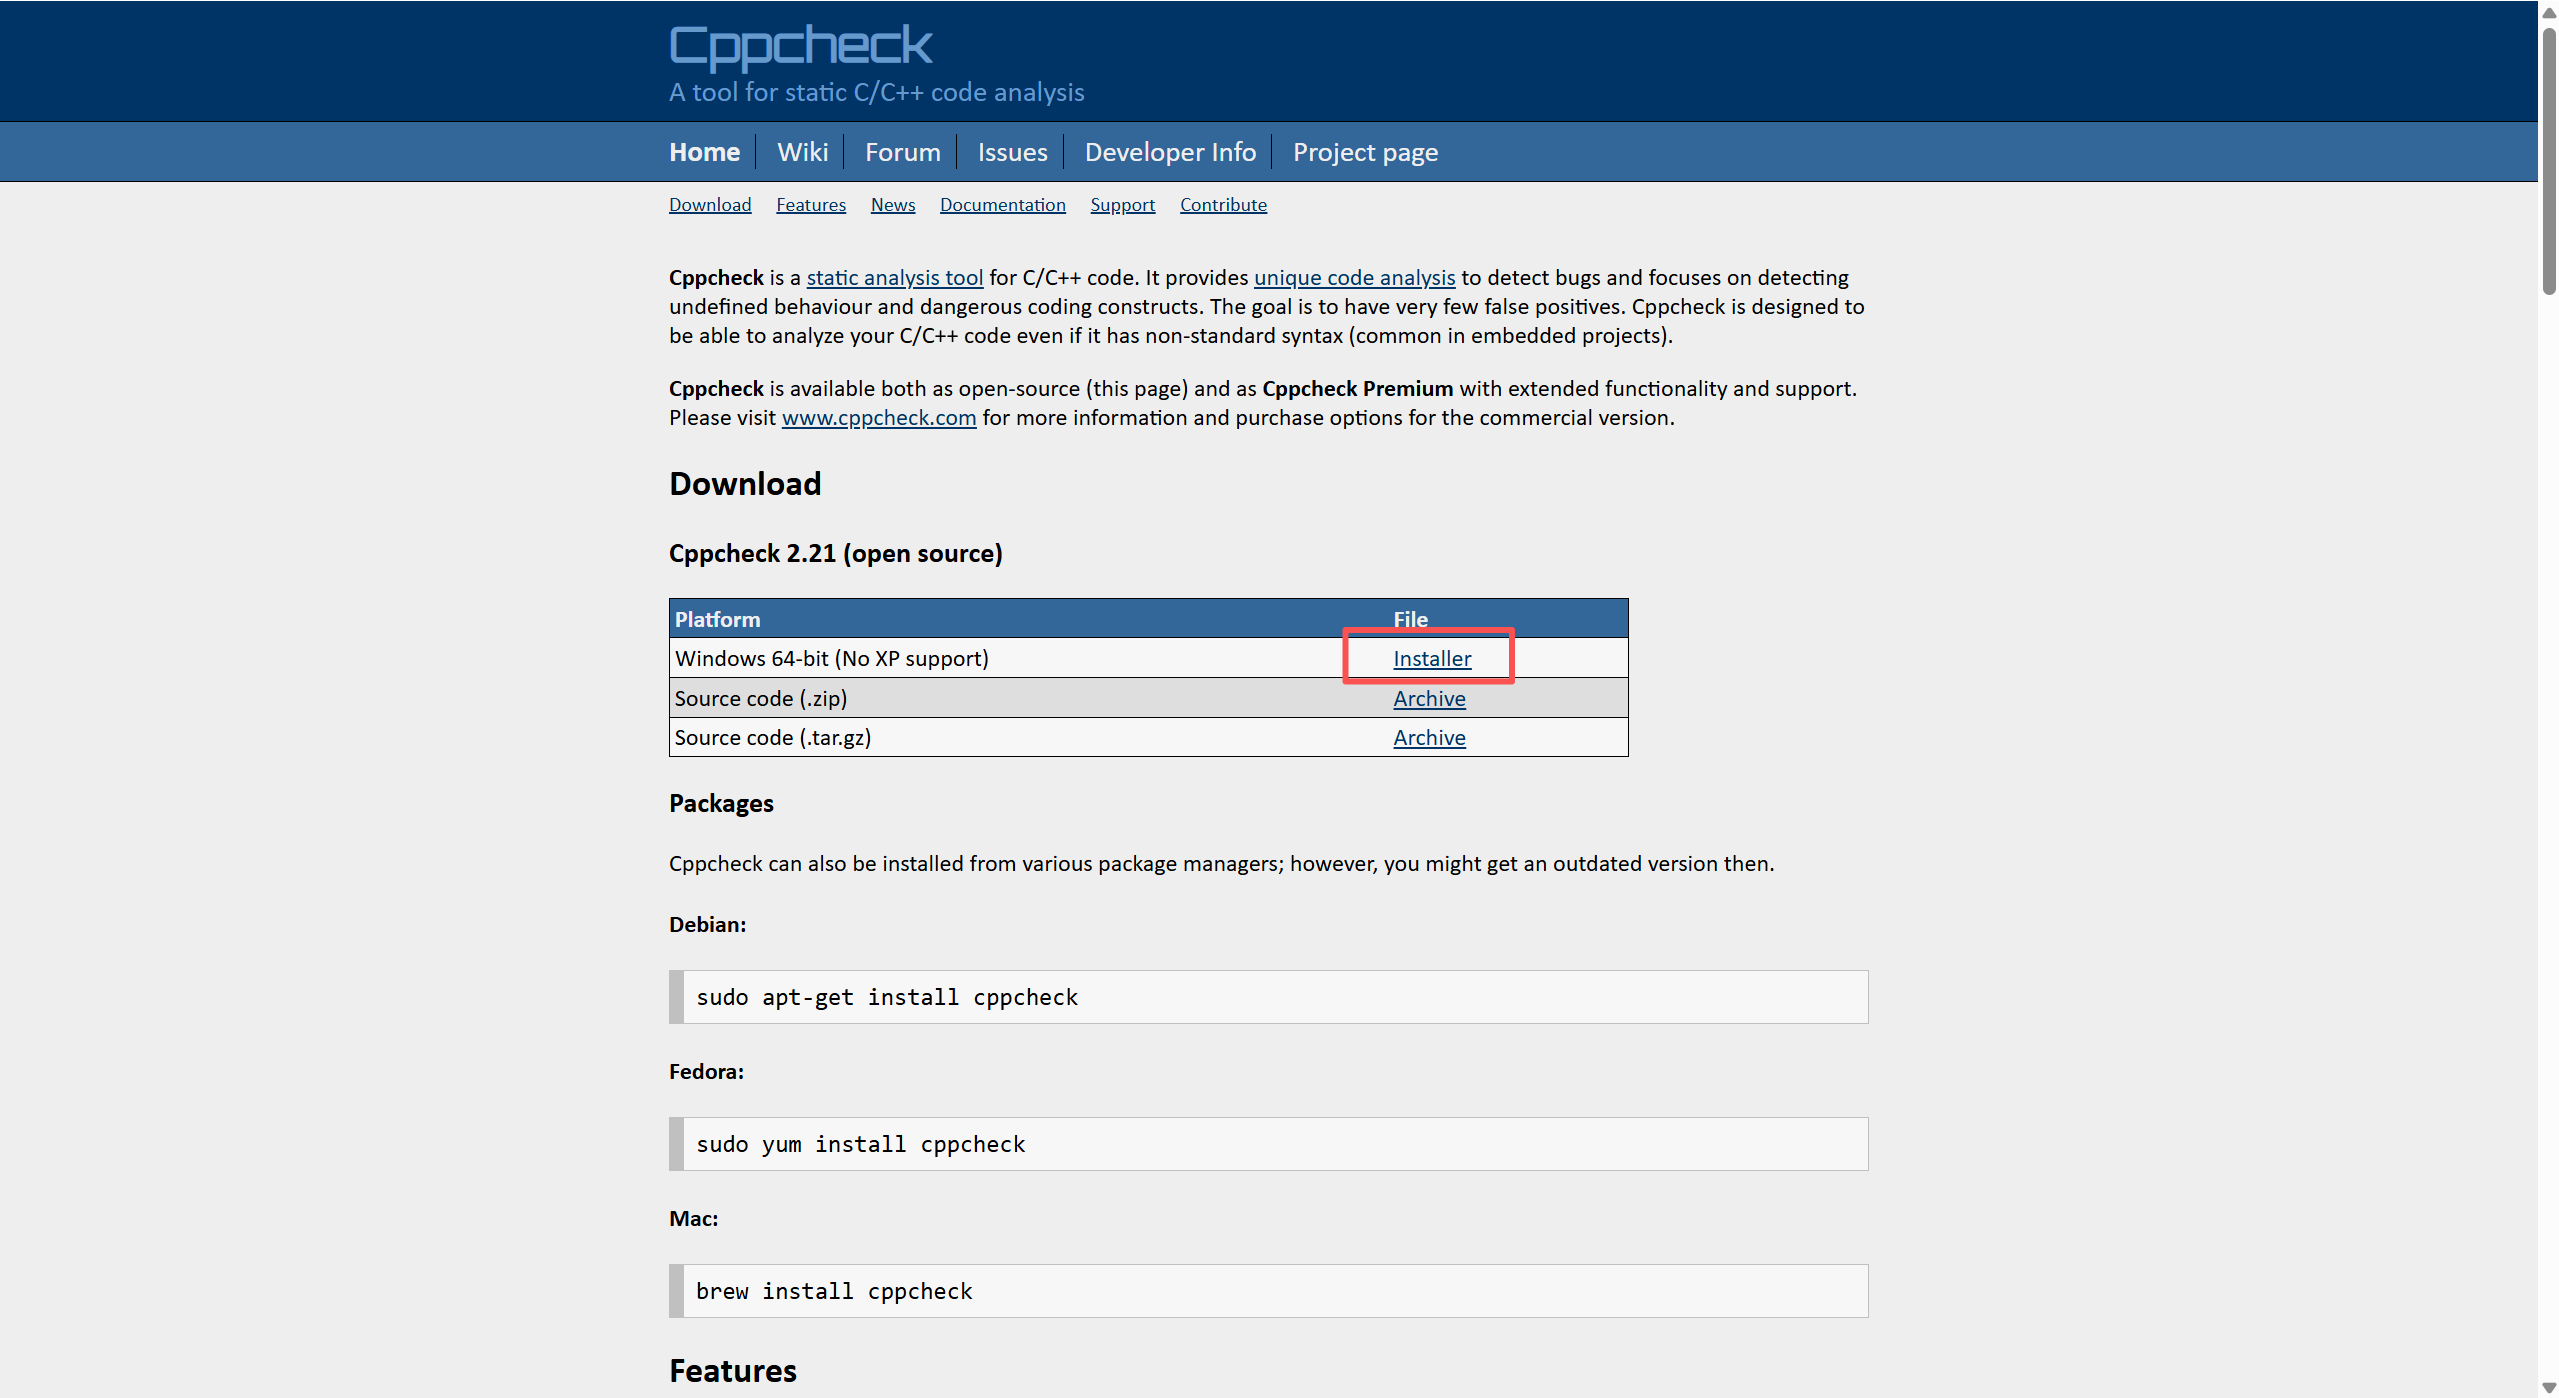
Task: Click the Debian apt-get command box
Action: [x=1268, y=997]
